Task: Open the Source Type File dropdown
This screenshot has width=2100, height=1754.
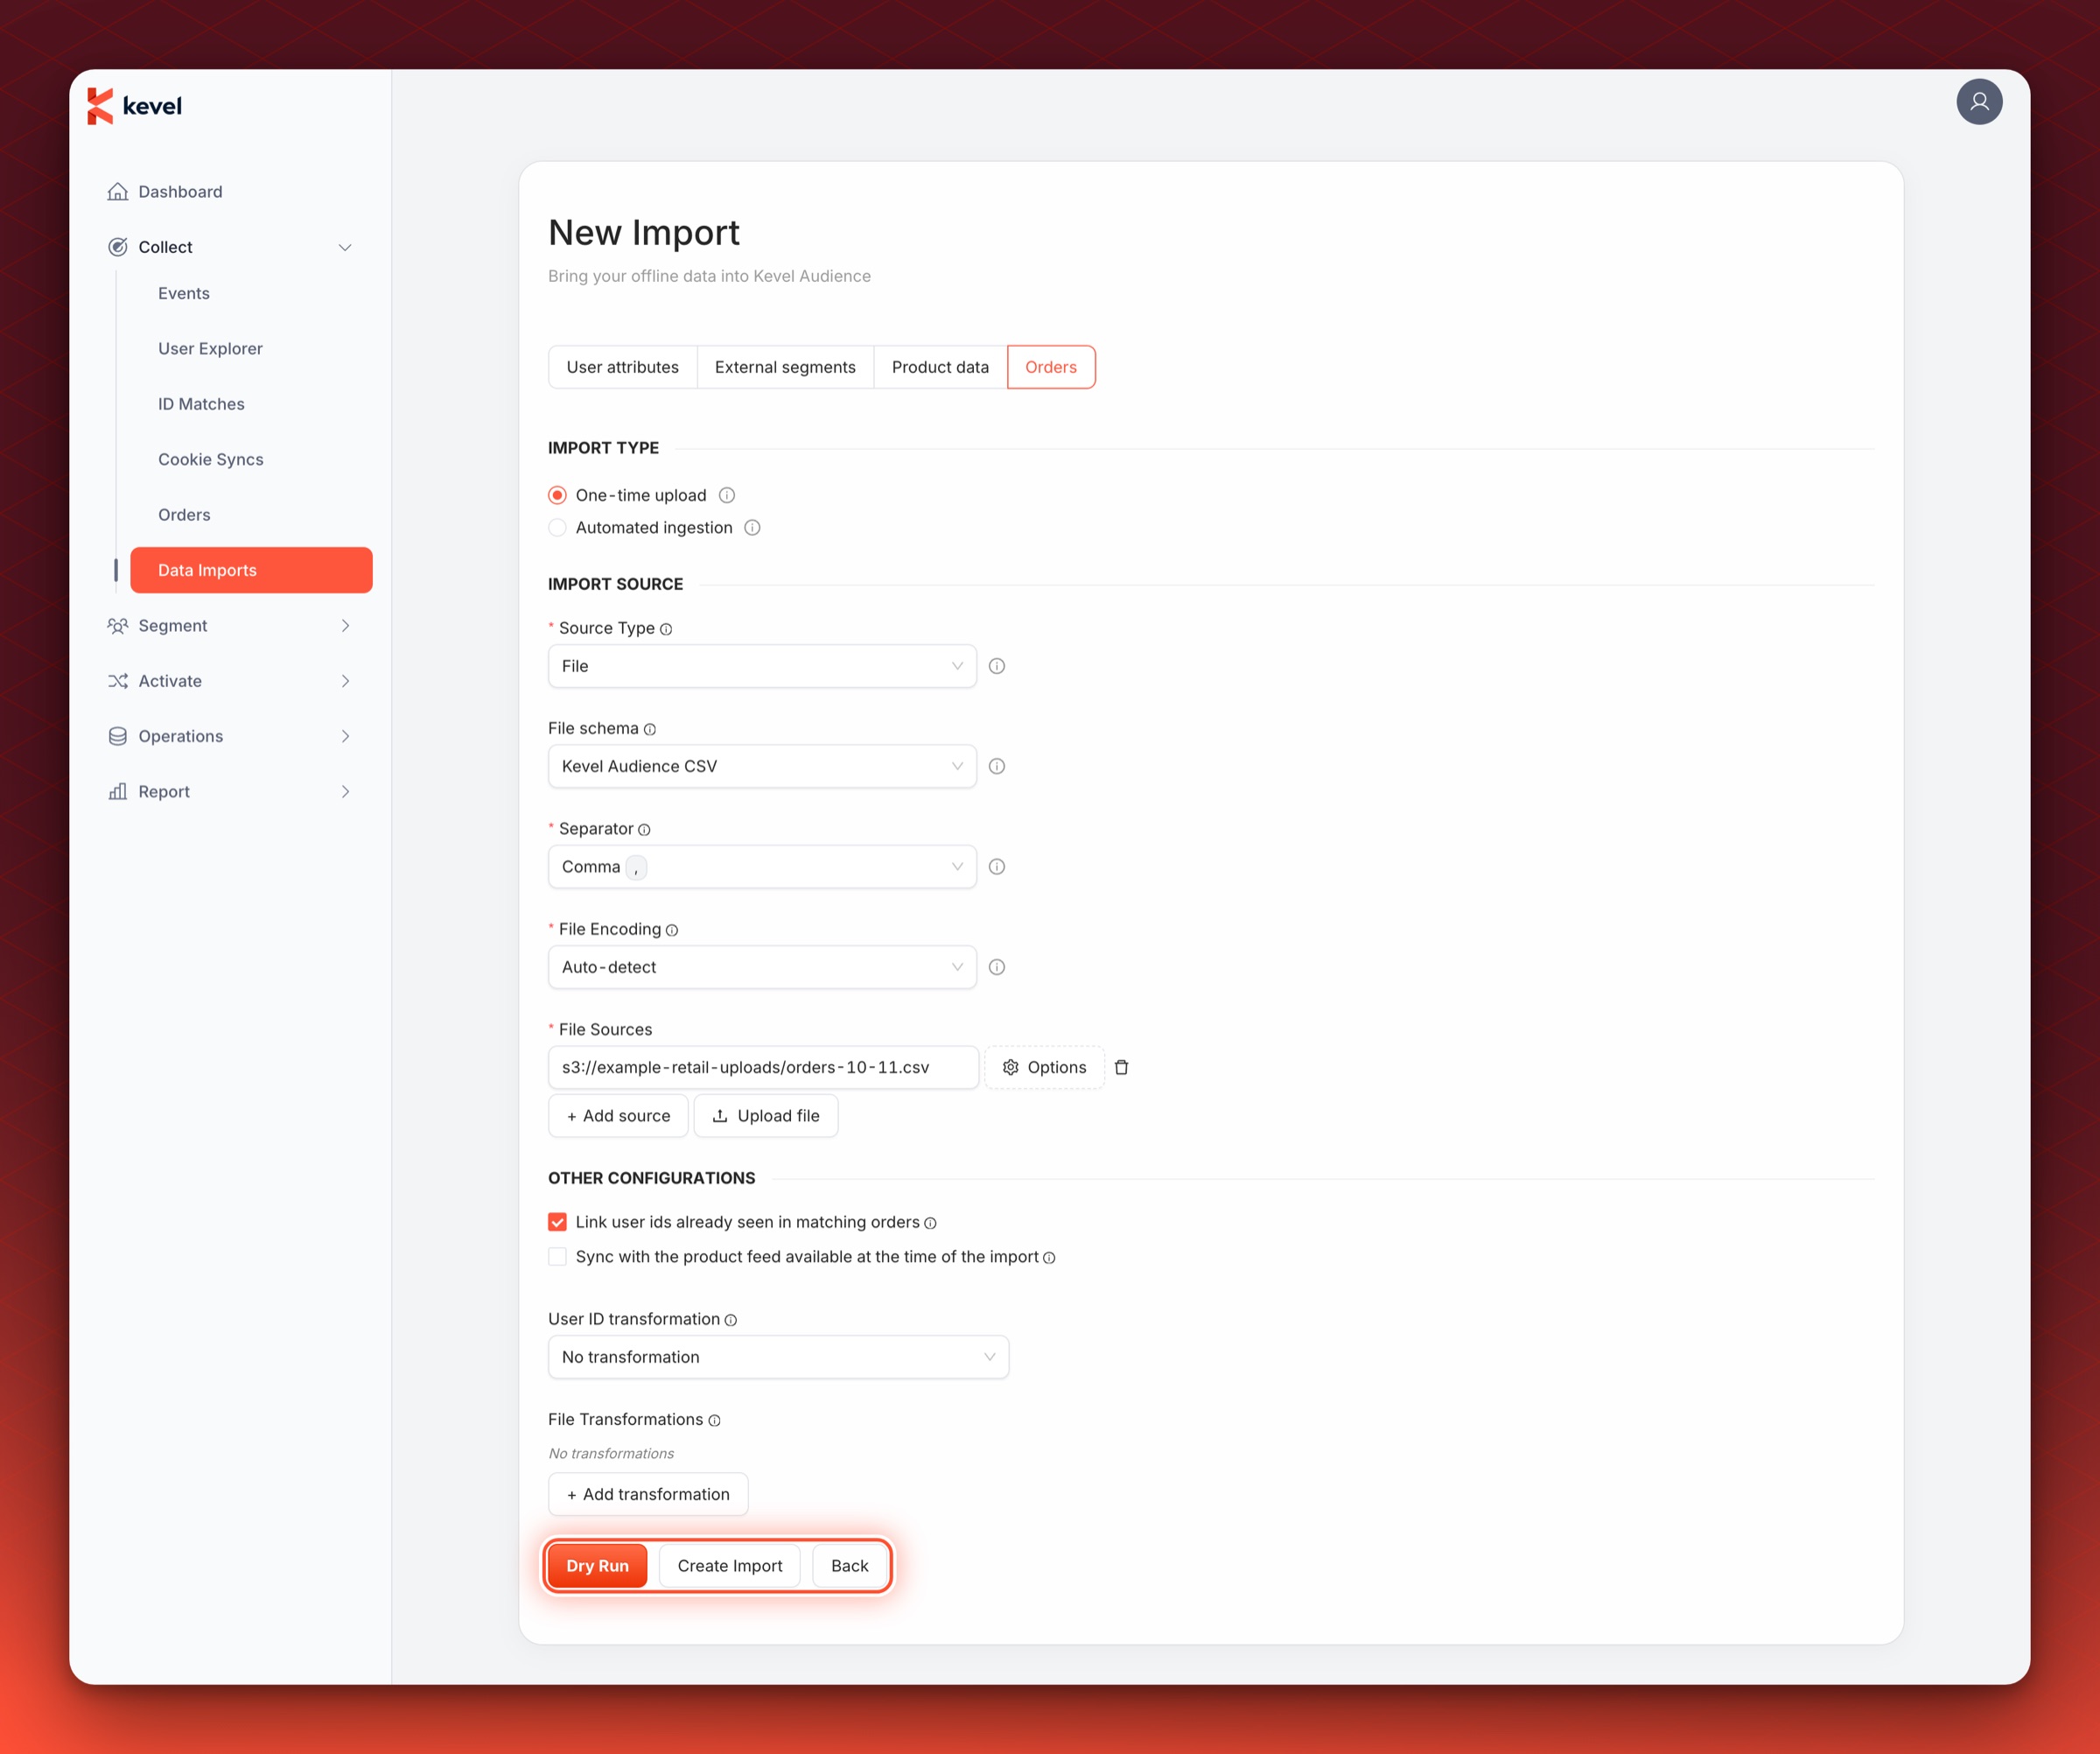Action: pos(762,666)
